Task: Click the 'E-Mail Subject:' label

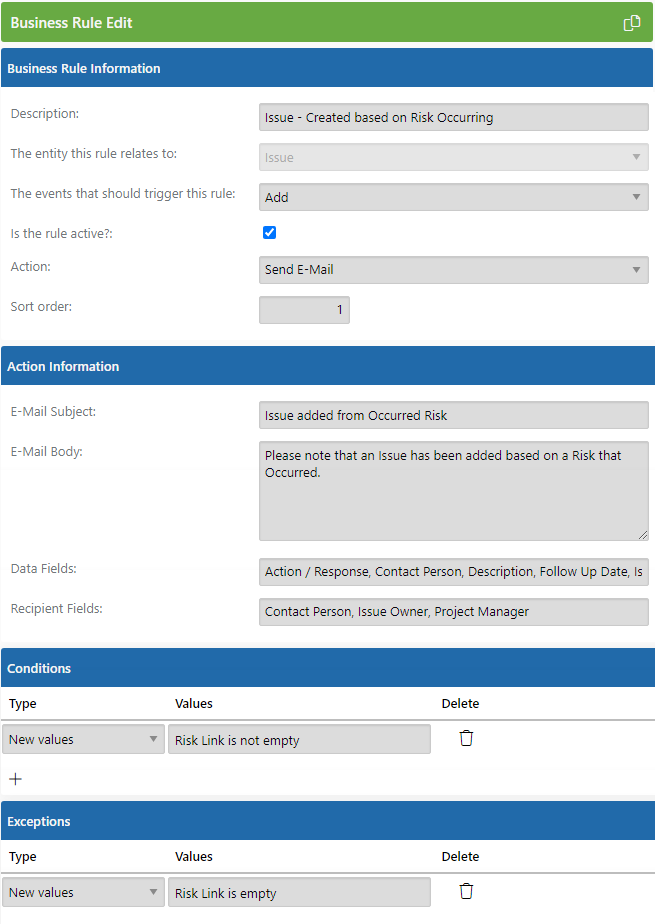Action: click(x=53, y=411)
